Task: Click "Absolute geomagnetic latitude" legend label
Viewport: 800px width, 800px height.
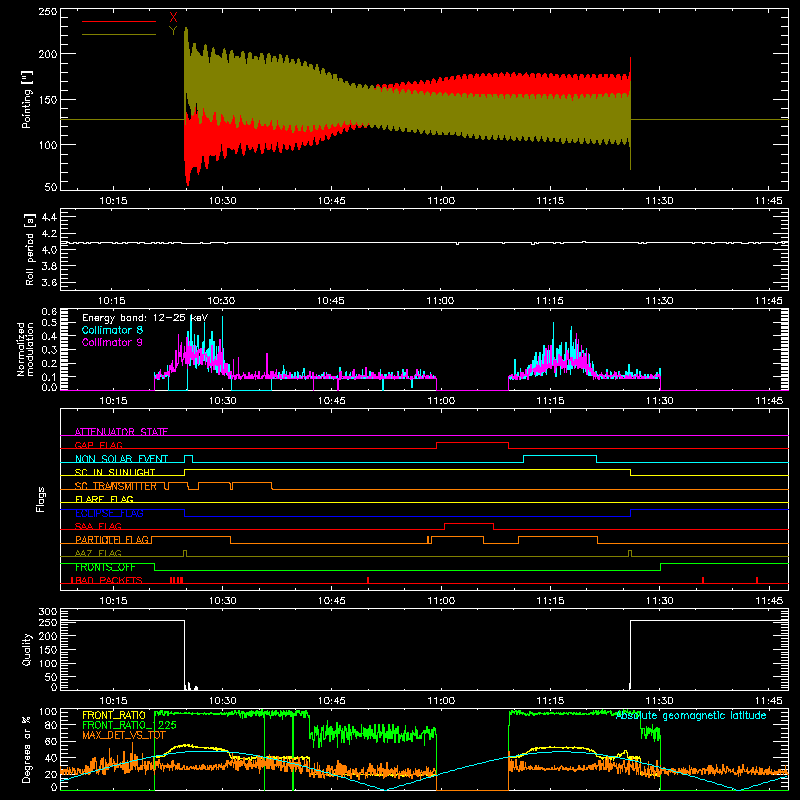Action: (691, 716)
